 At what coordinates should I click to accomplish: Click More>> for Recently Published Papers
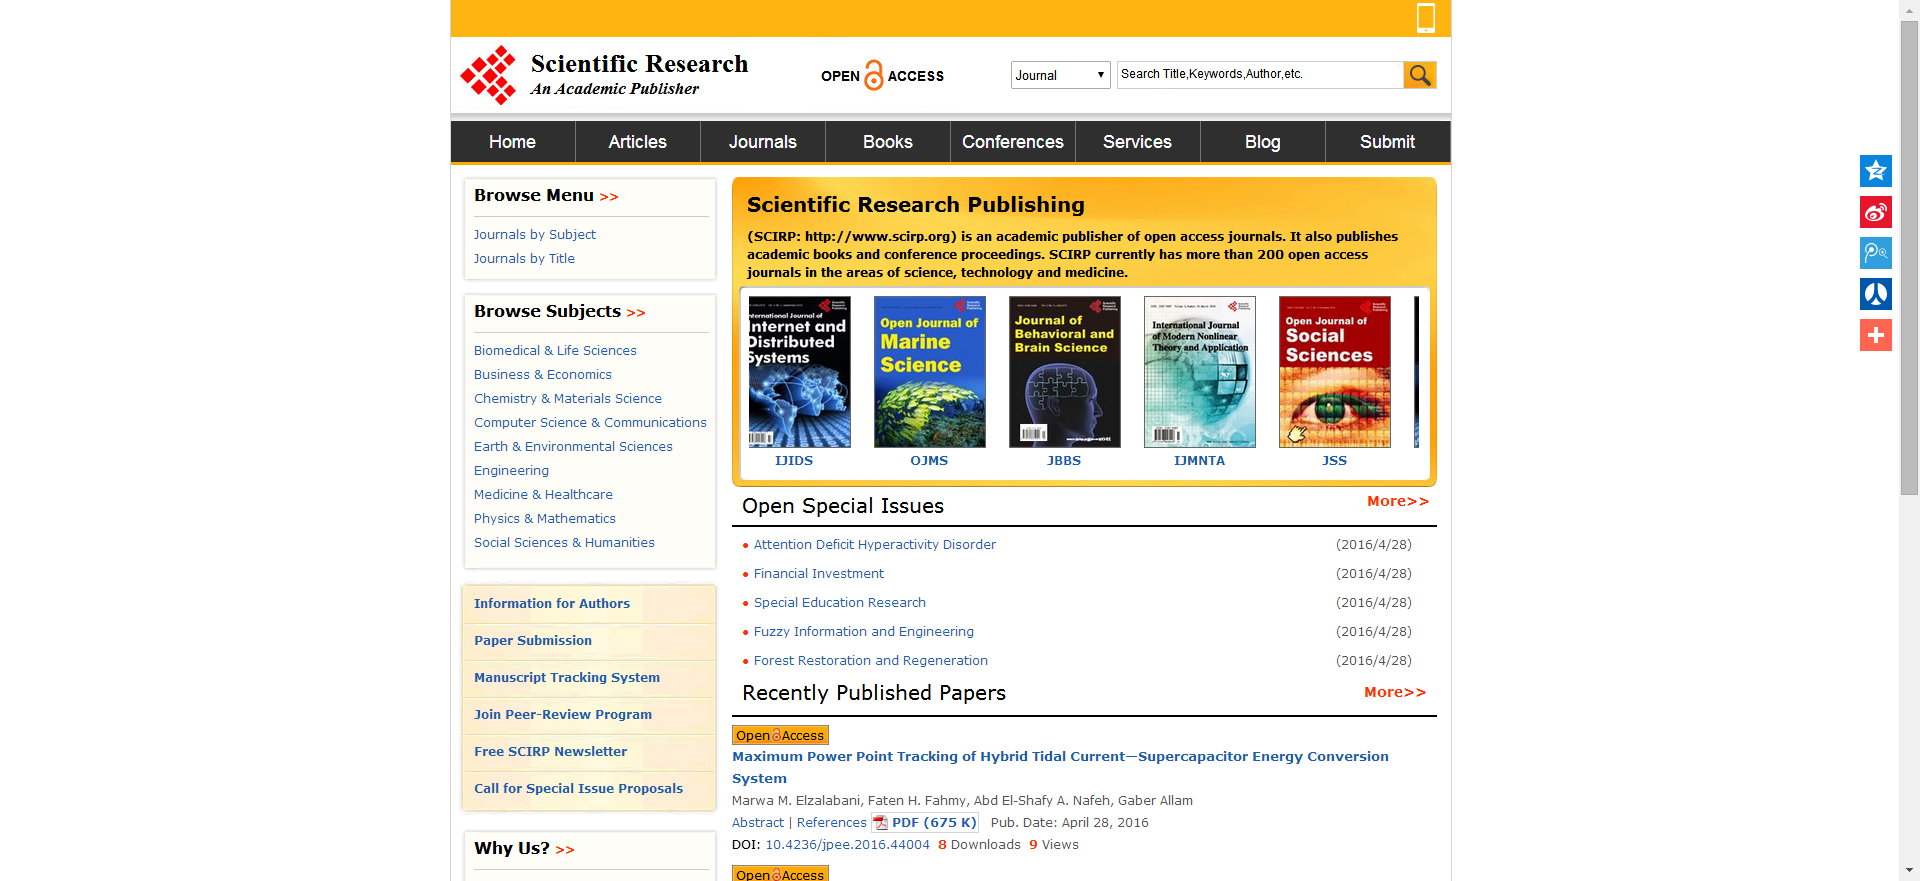[1395, 692]
